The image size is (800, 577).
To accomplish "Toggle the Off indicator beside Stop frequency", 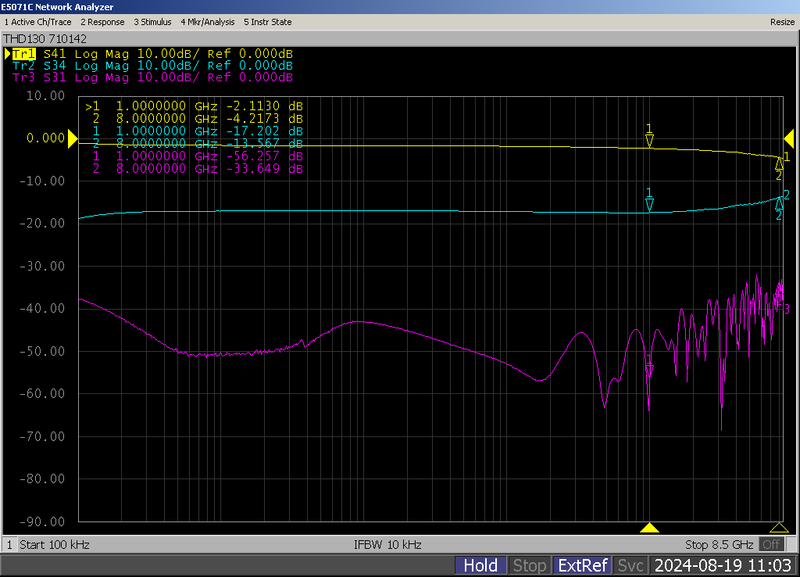I will pos(771,545).
